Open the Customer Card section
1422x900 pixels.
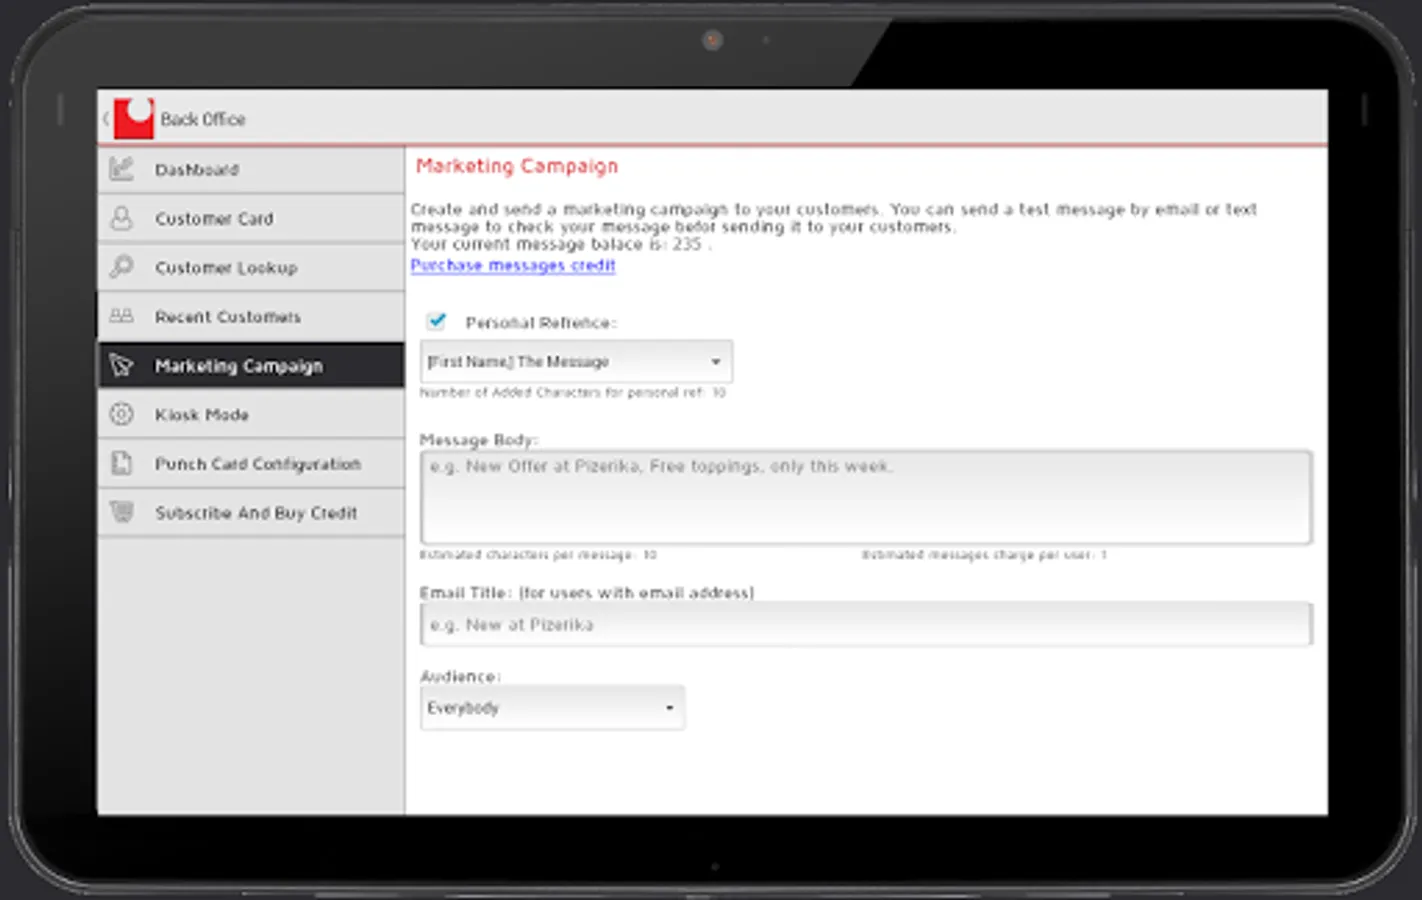click(251, 219)
